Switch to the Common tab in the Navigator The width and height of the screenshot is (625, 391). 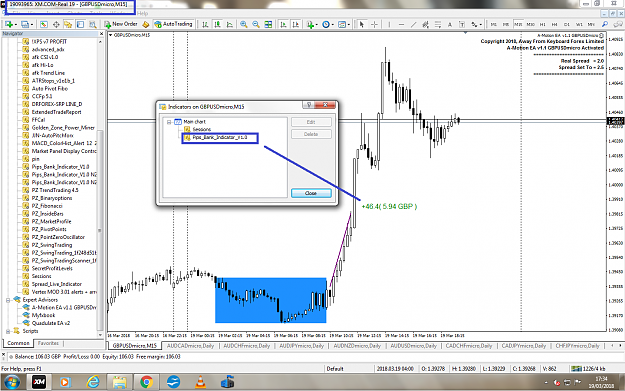coord(18,343)
